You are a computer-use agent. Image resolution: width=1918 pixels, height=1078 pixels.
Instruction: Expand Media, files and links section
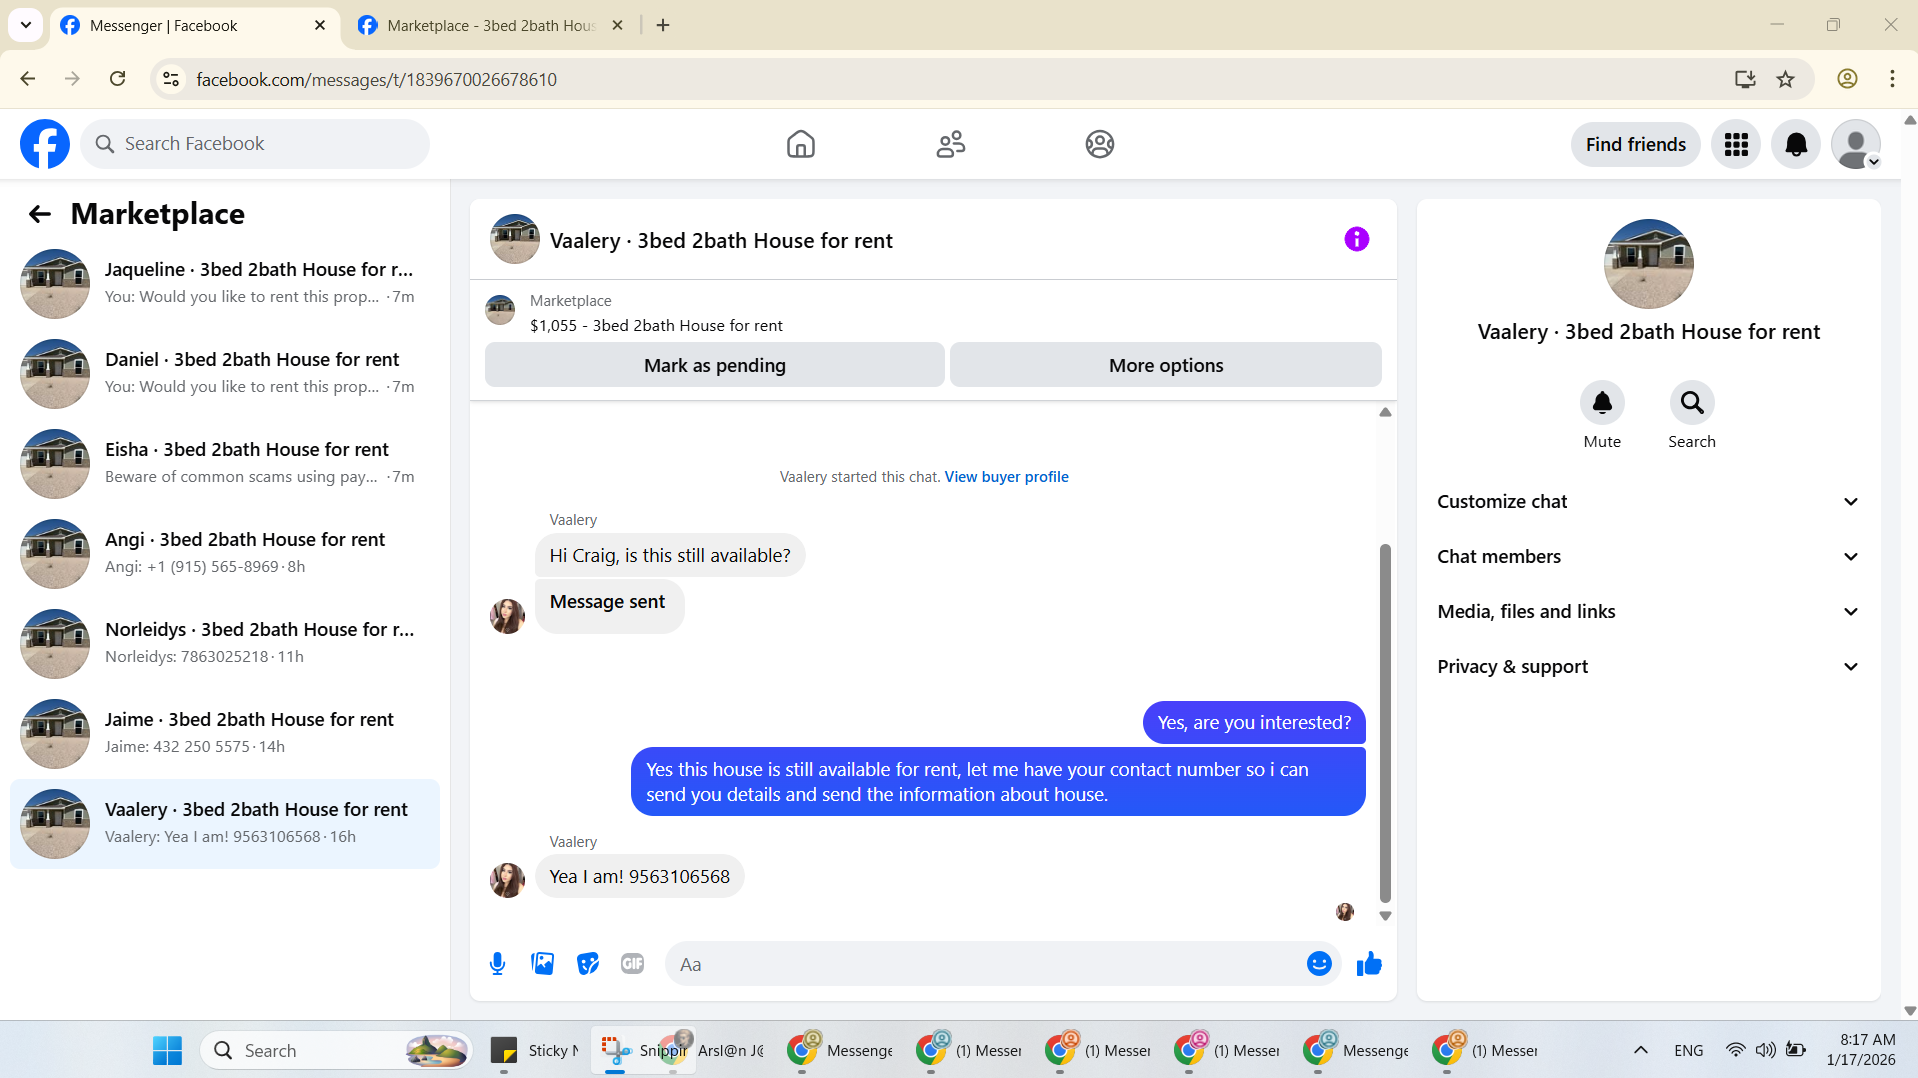[1648, 612]
